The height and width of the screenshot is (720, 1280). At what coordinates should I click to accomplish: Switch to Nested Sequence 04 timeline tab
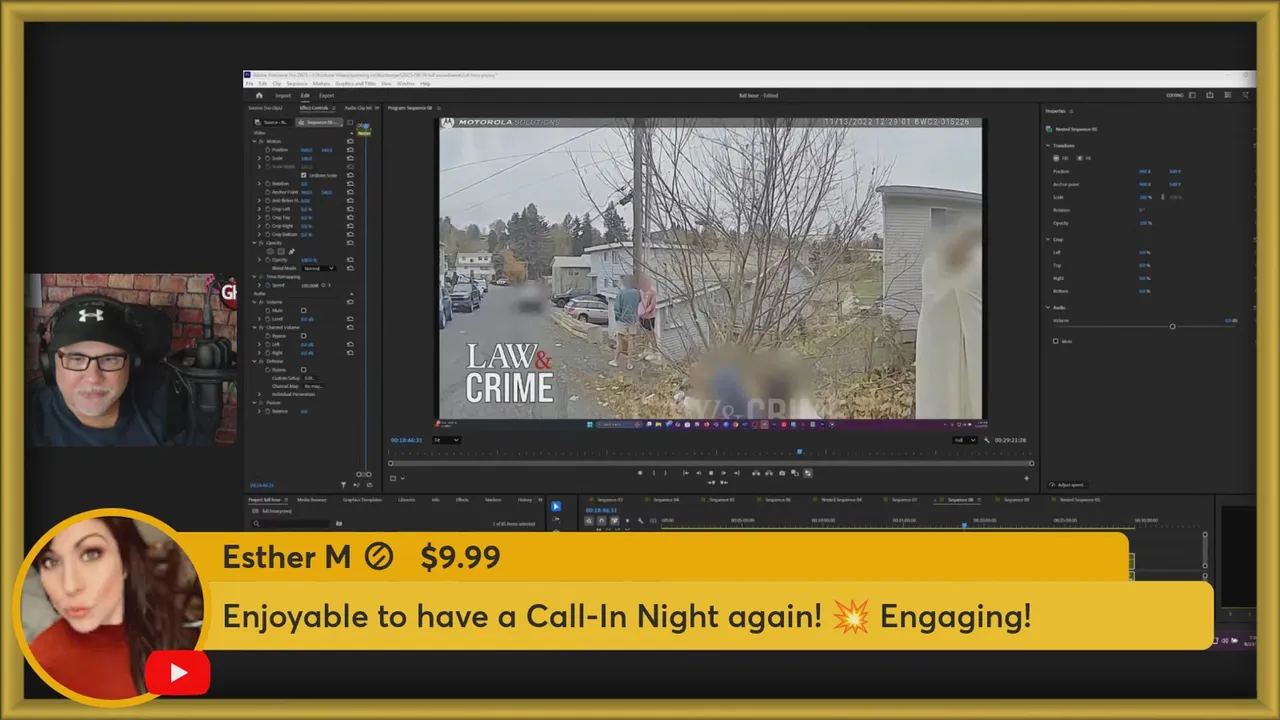[841, 499]
